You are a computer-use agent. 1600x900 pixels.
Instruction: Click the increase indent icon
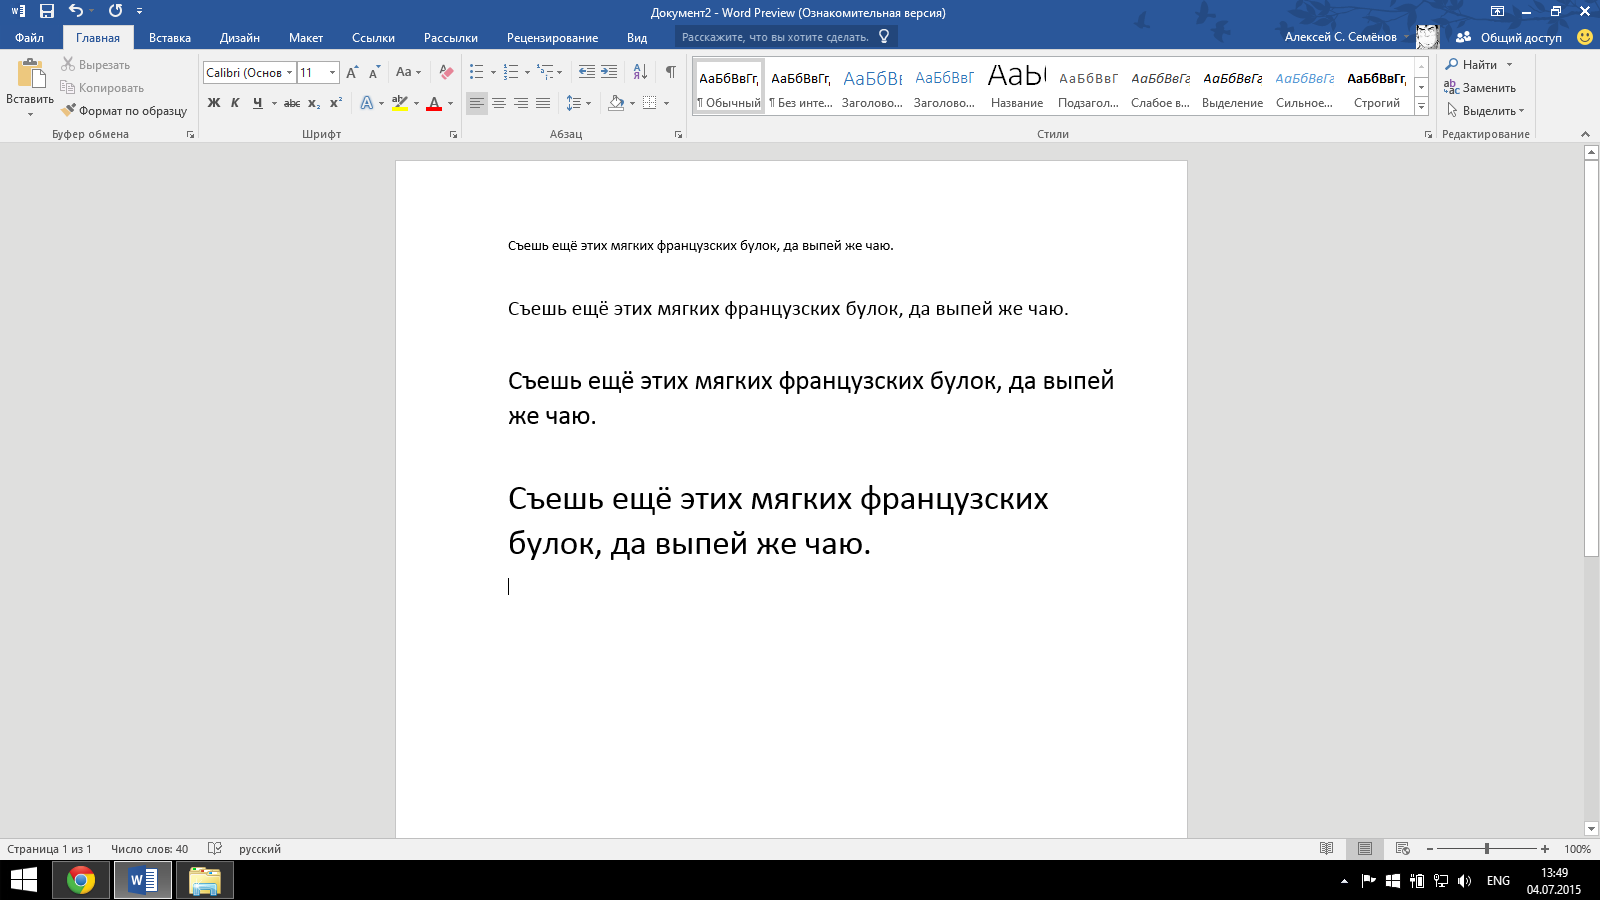tap(609, 72)
